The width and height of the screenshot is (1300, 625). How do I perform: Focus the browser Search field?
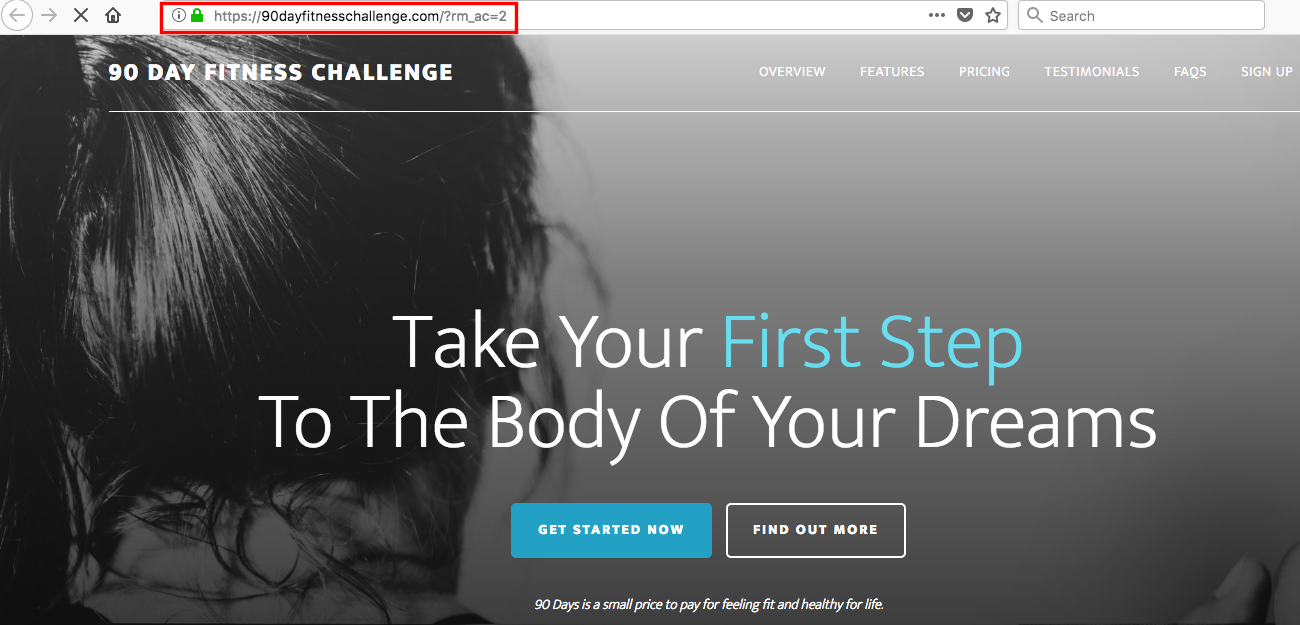(x=1141, y=16)
